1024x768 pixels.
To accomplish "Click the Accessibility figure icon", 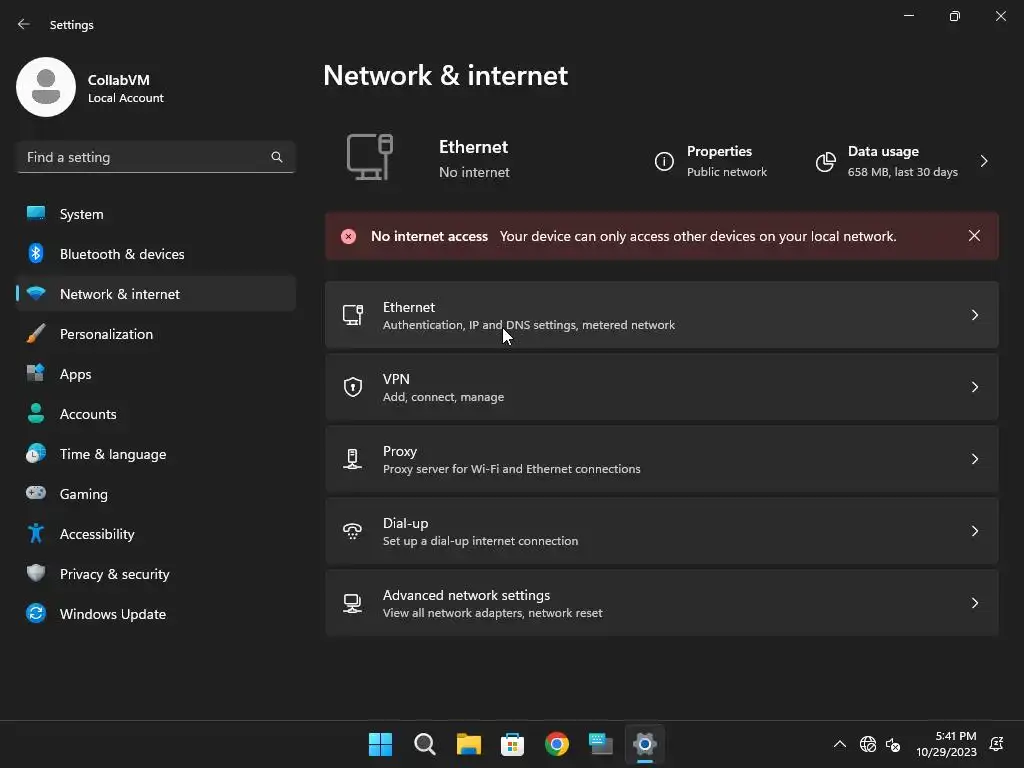I will (36, 534).
